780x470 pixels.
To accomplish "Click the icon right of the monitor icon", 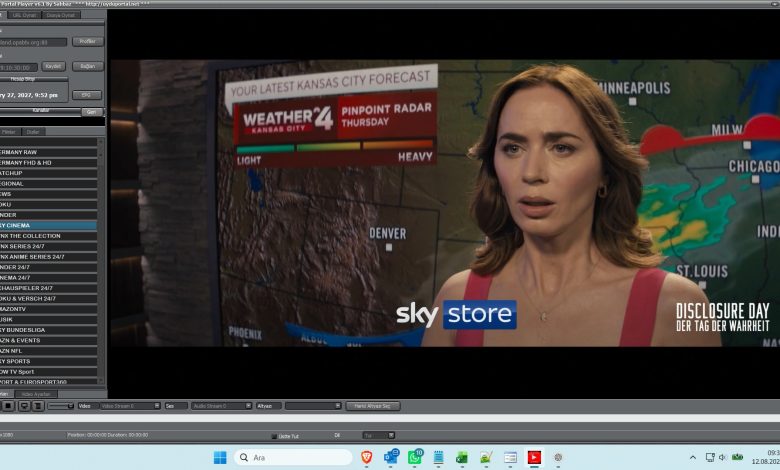I will [38, 406].
